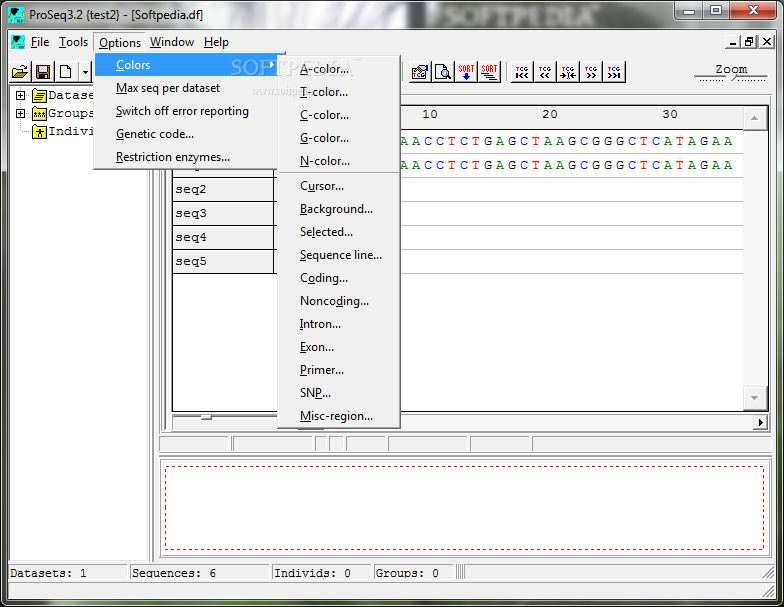This screenshot has height=607, width=784.
Task: Open Genetic code... option
Action: click(186, 134)
